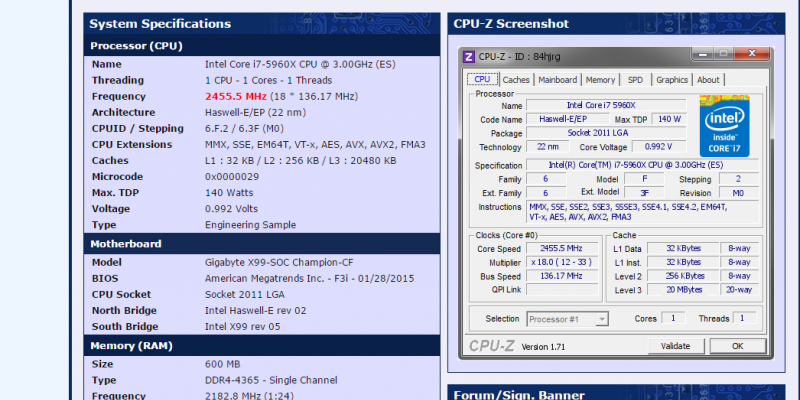Click the Intel Haswell-E rev 02 value
Image resolution: width=800 pixels, height=400 pixels.
pyautogui.click(x=256, y=311)
